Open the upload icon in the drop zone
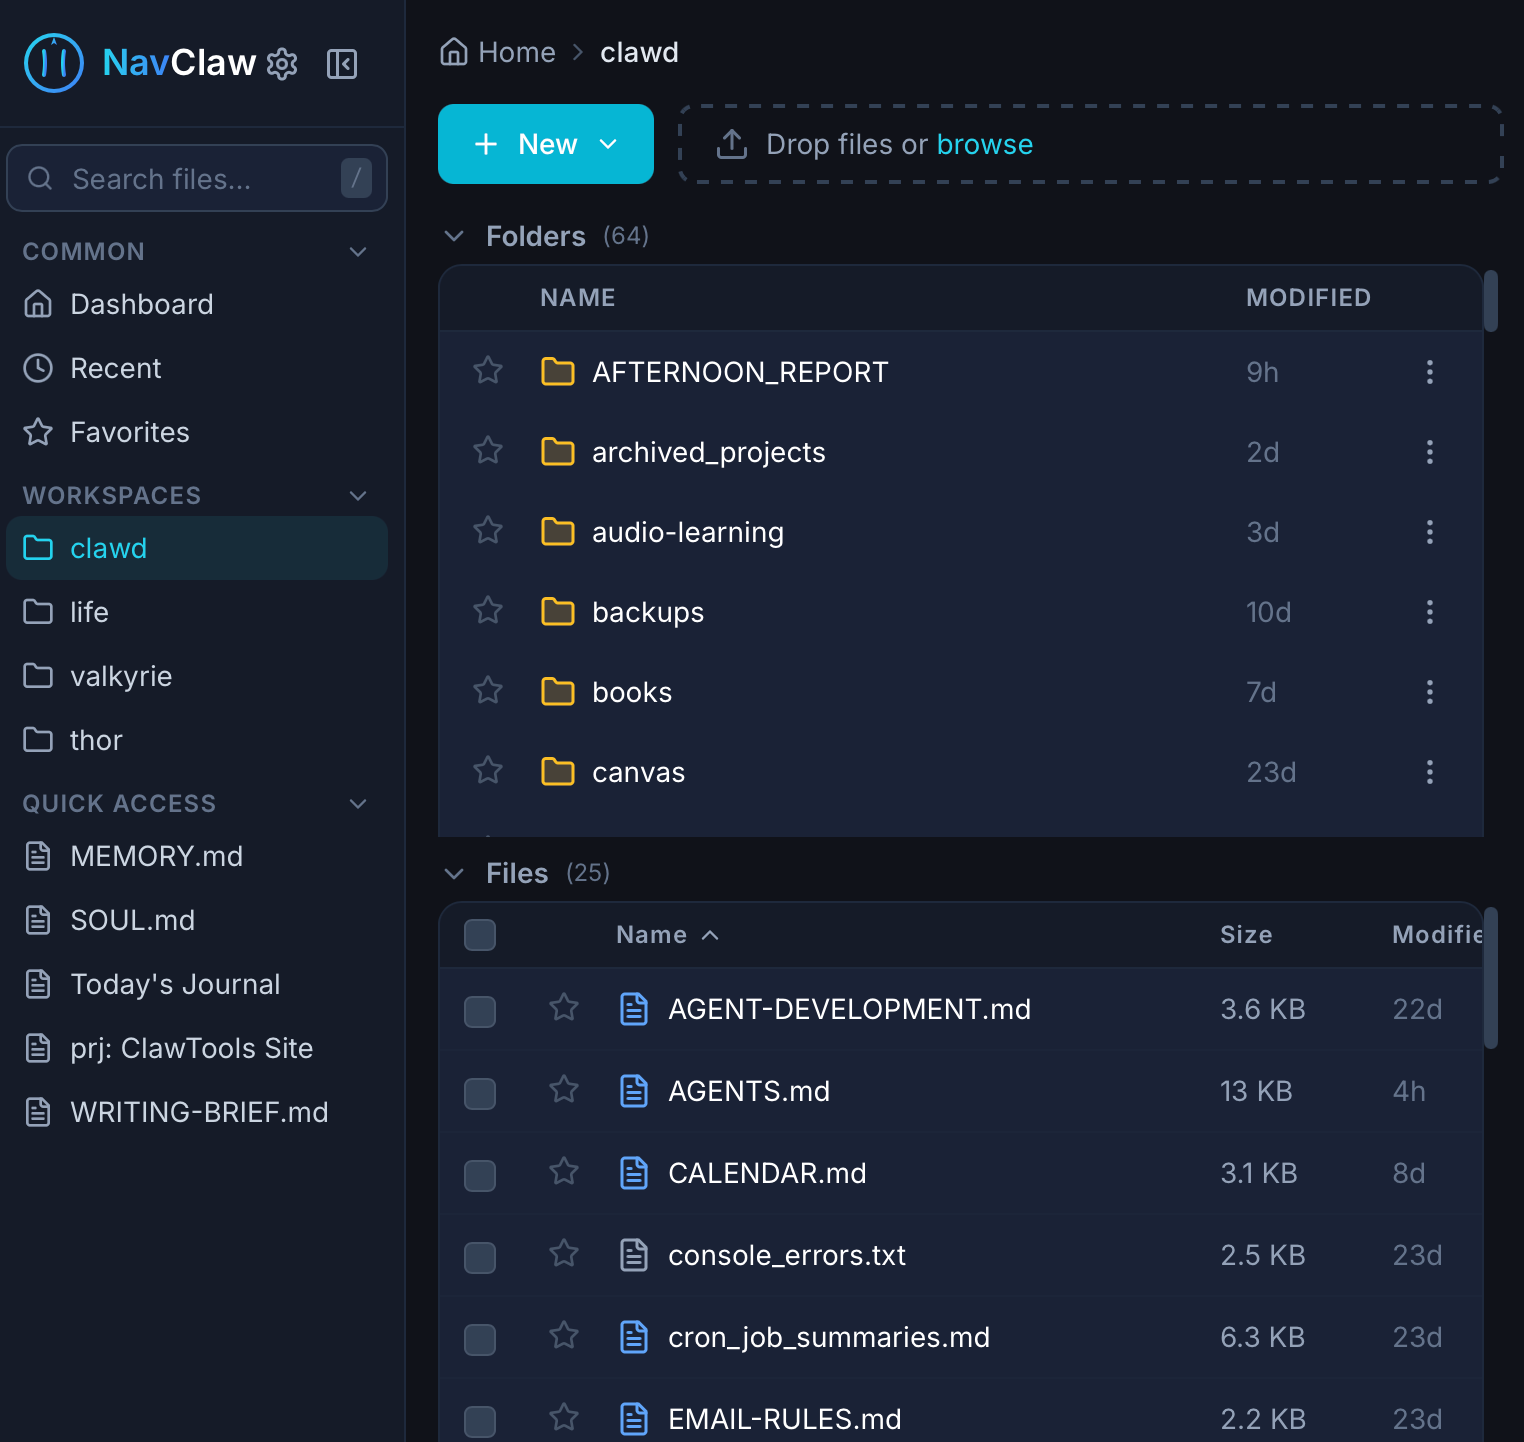1524x1442 pixels. click(731, 144)
